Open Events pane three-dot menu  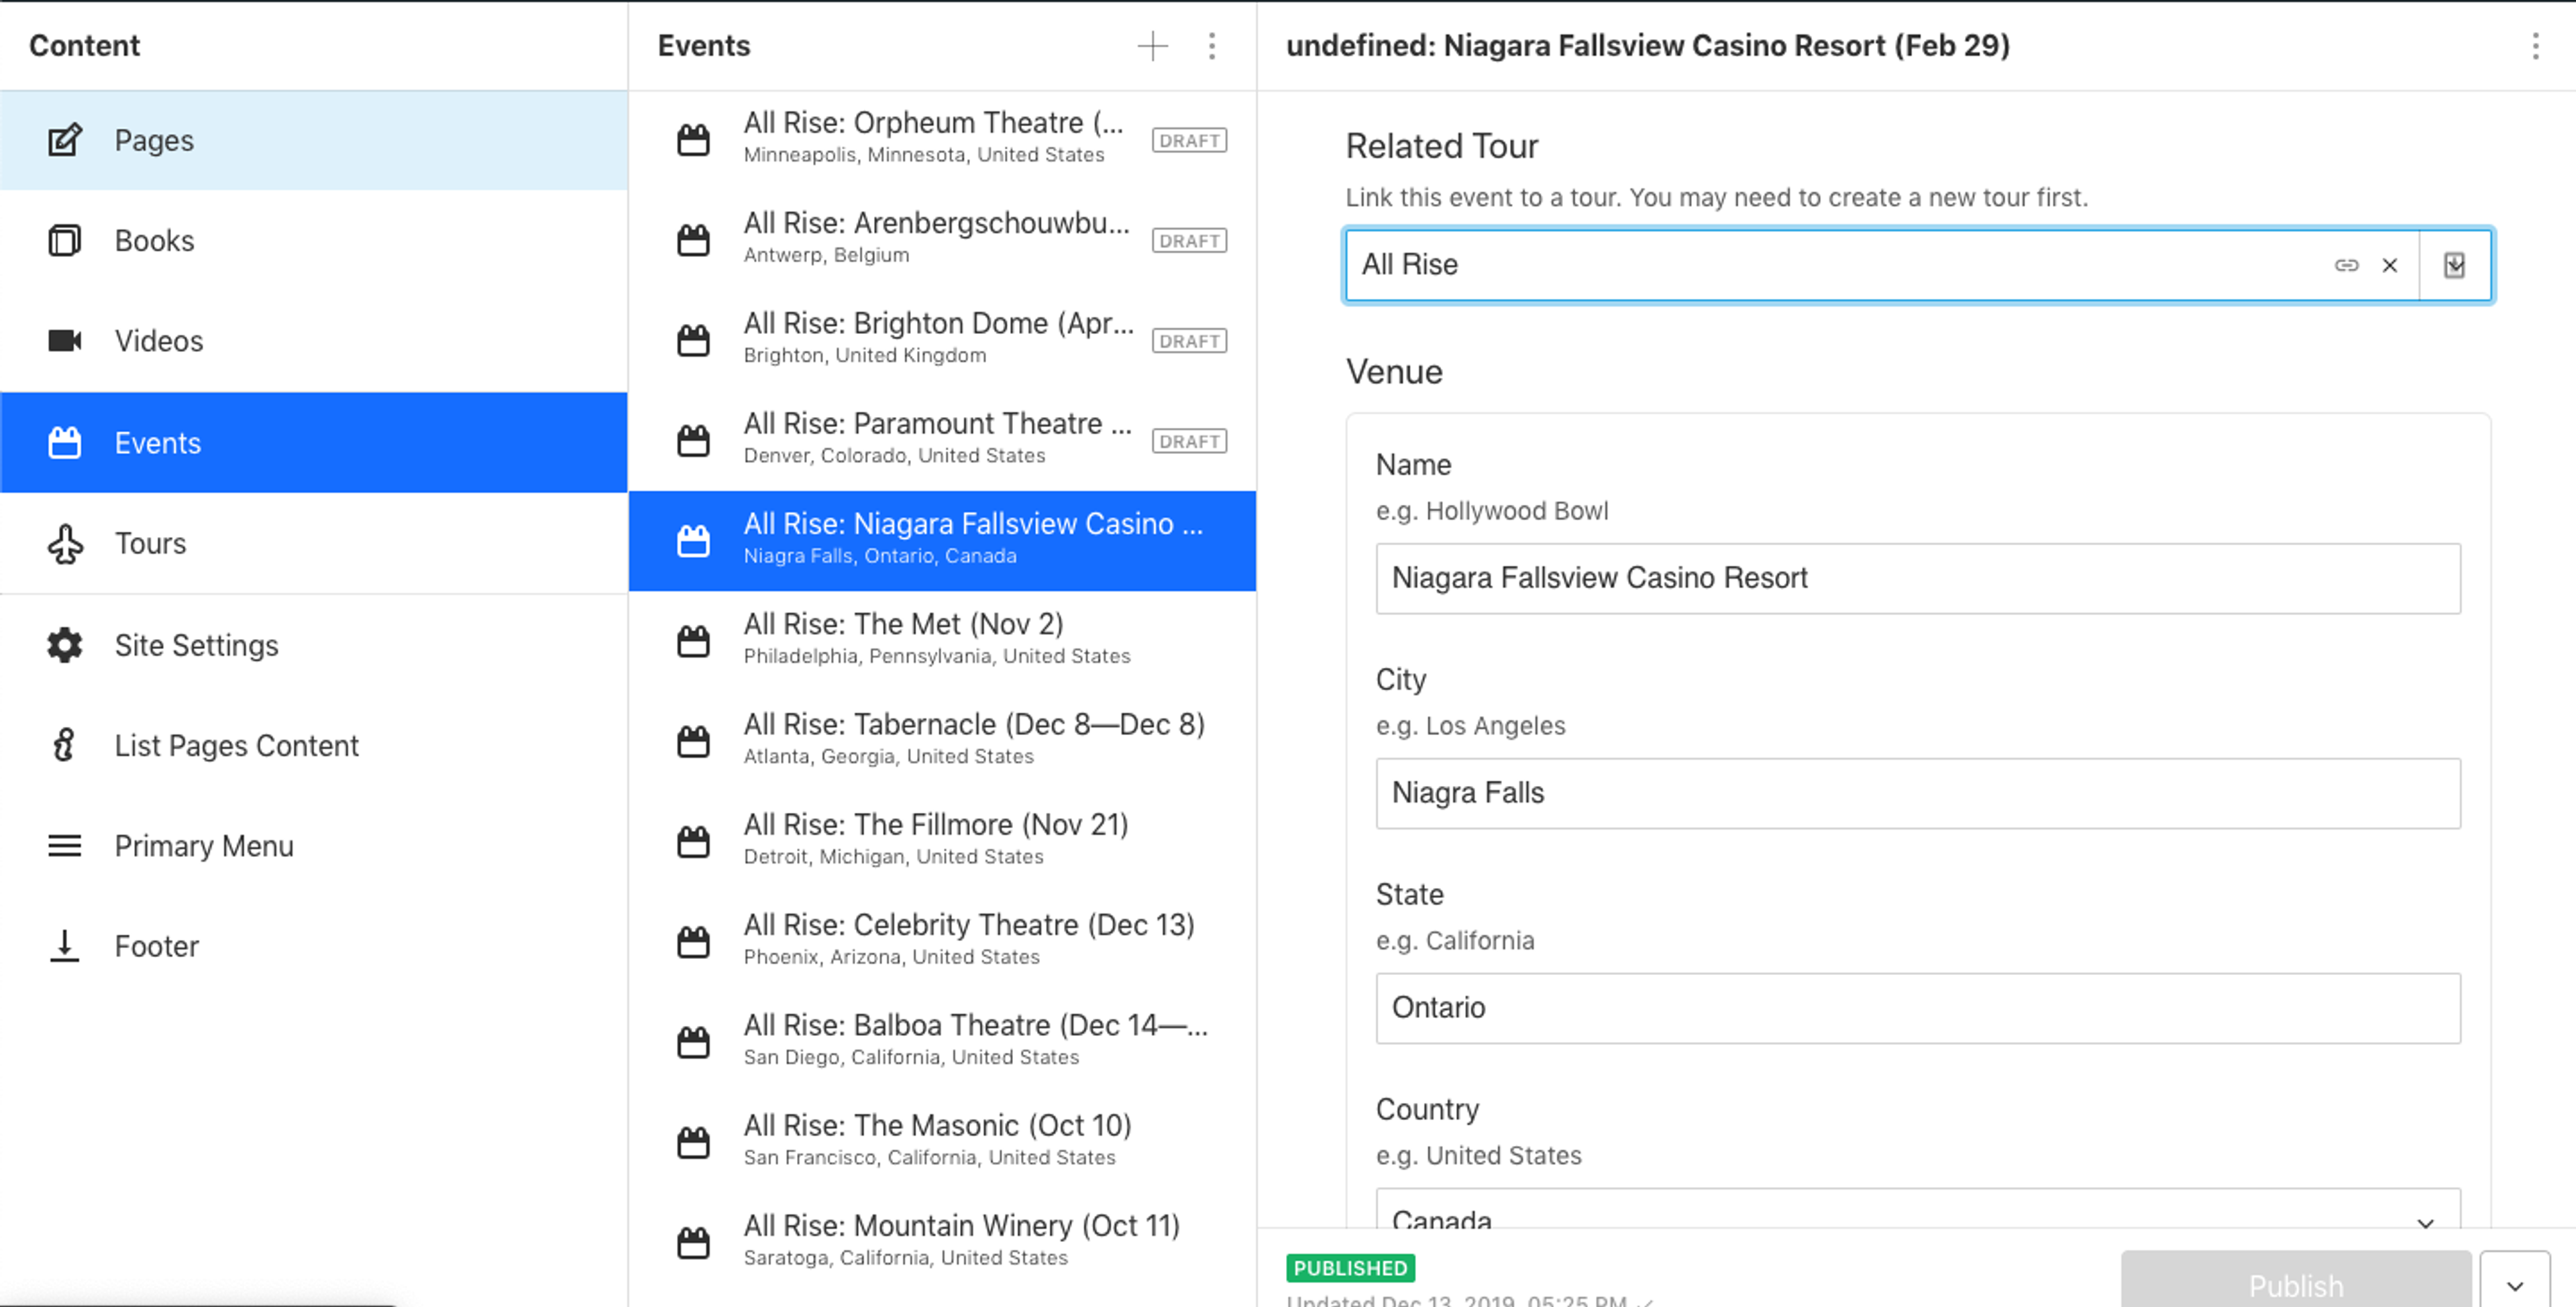pos(1211,46)
